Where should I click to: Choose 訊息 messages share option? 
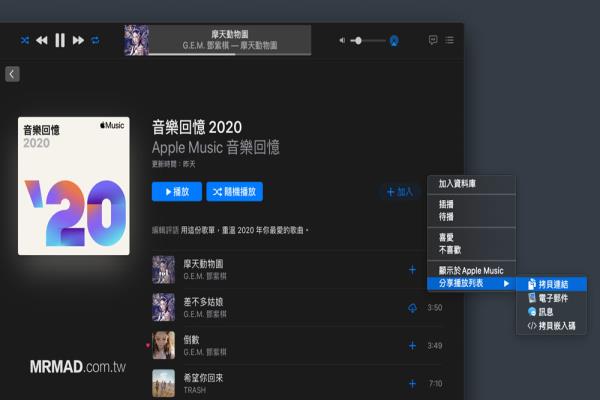tap(551, 312)
